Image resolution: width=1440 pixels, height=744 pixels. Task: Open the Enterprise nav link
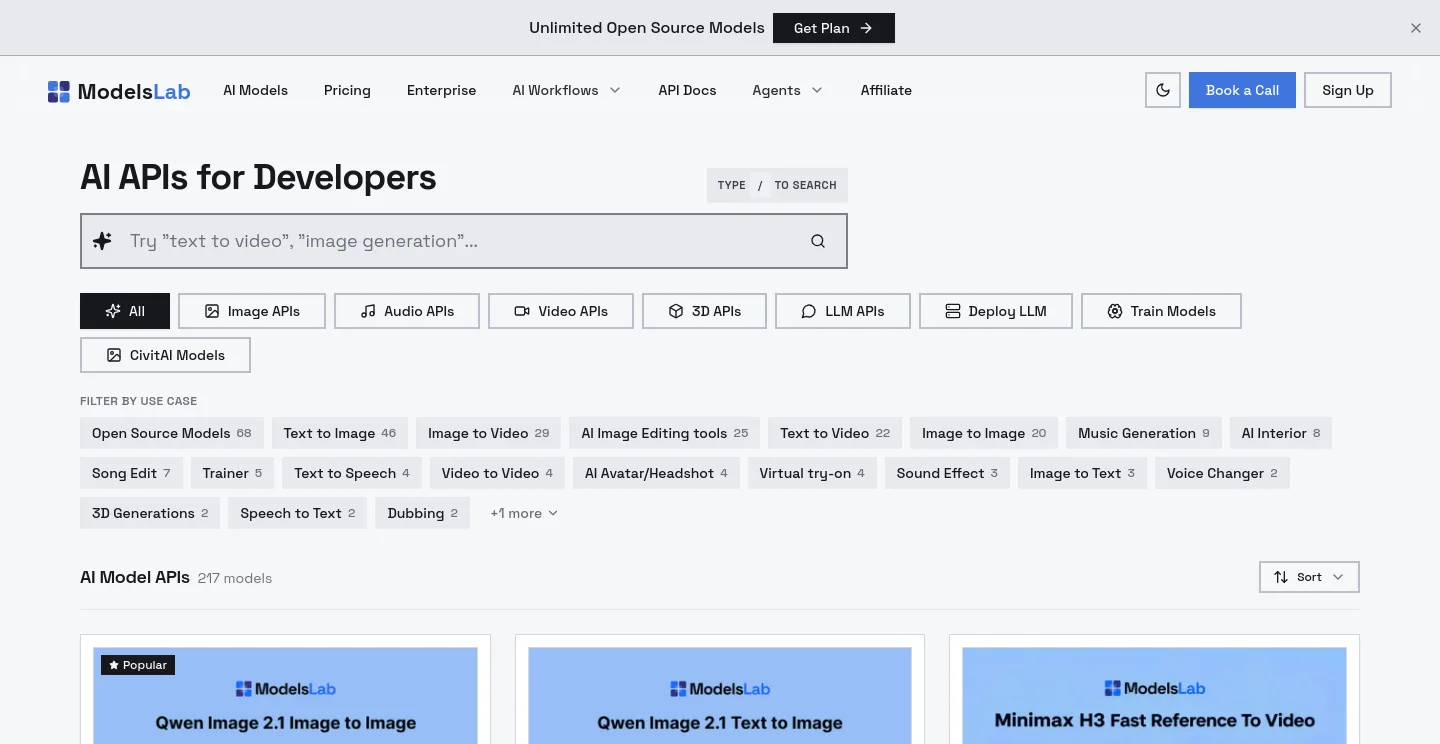point(442,90)
